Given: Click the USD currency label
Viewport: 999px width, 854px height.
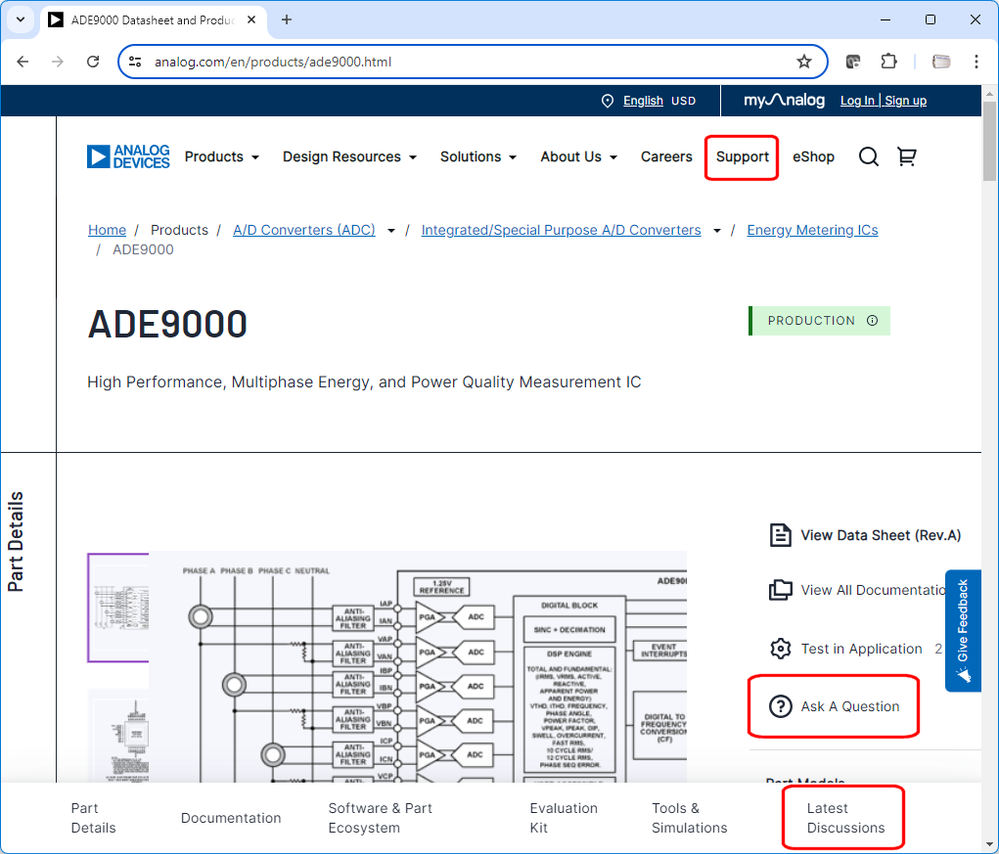Looking at the screenshot, I should [684, 101].
